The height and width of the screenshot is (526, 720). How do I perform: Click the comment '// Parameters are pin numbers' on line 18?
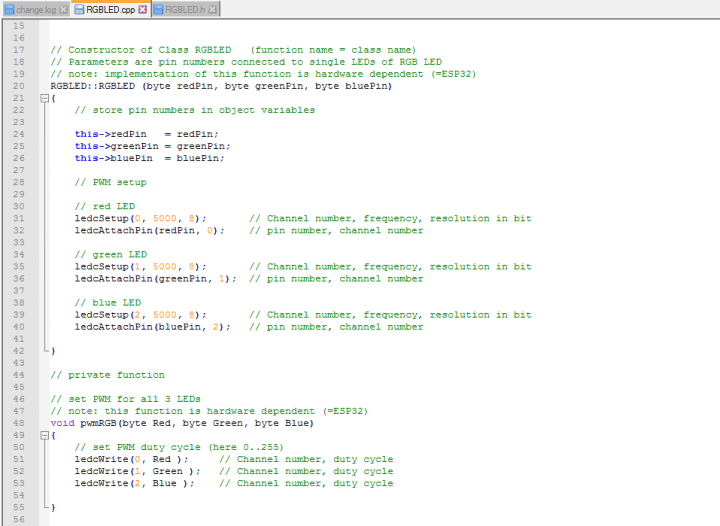tap(138, 62)
